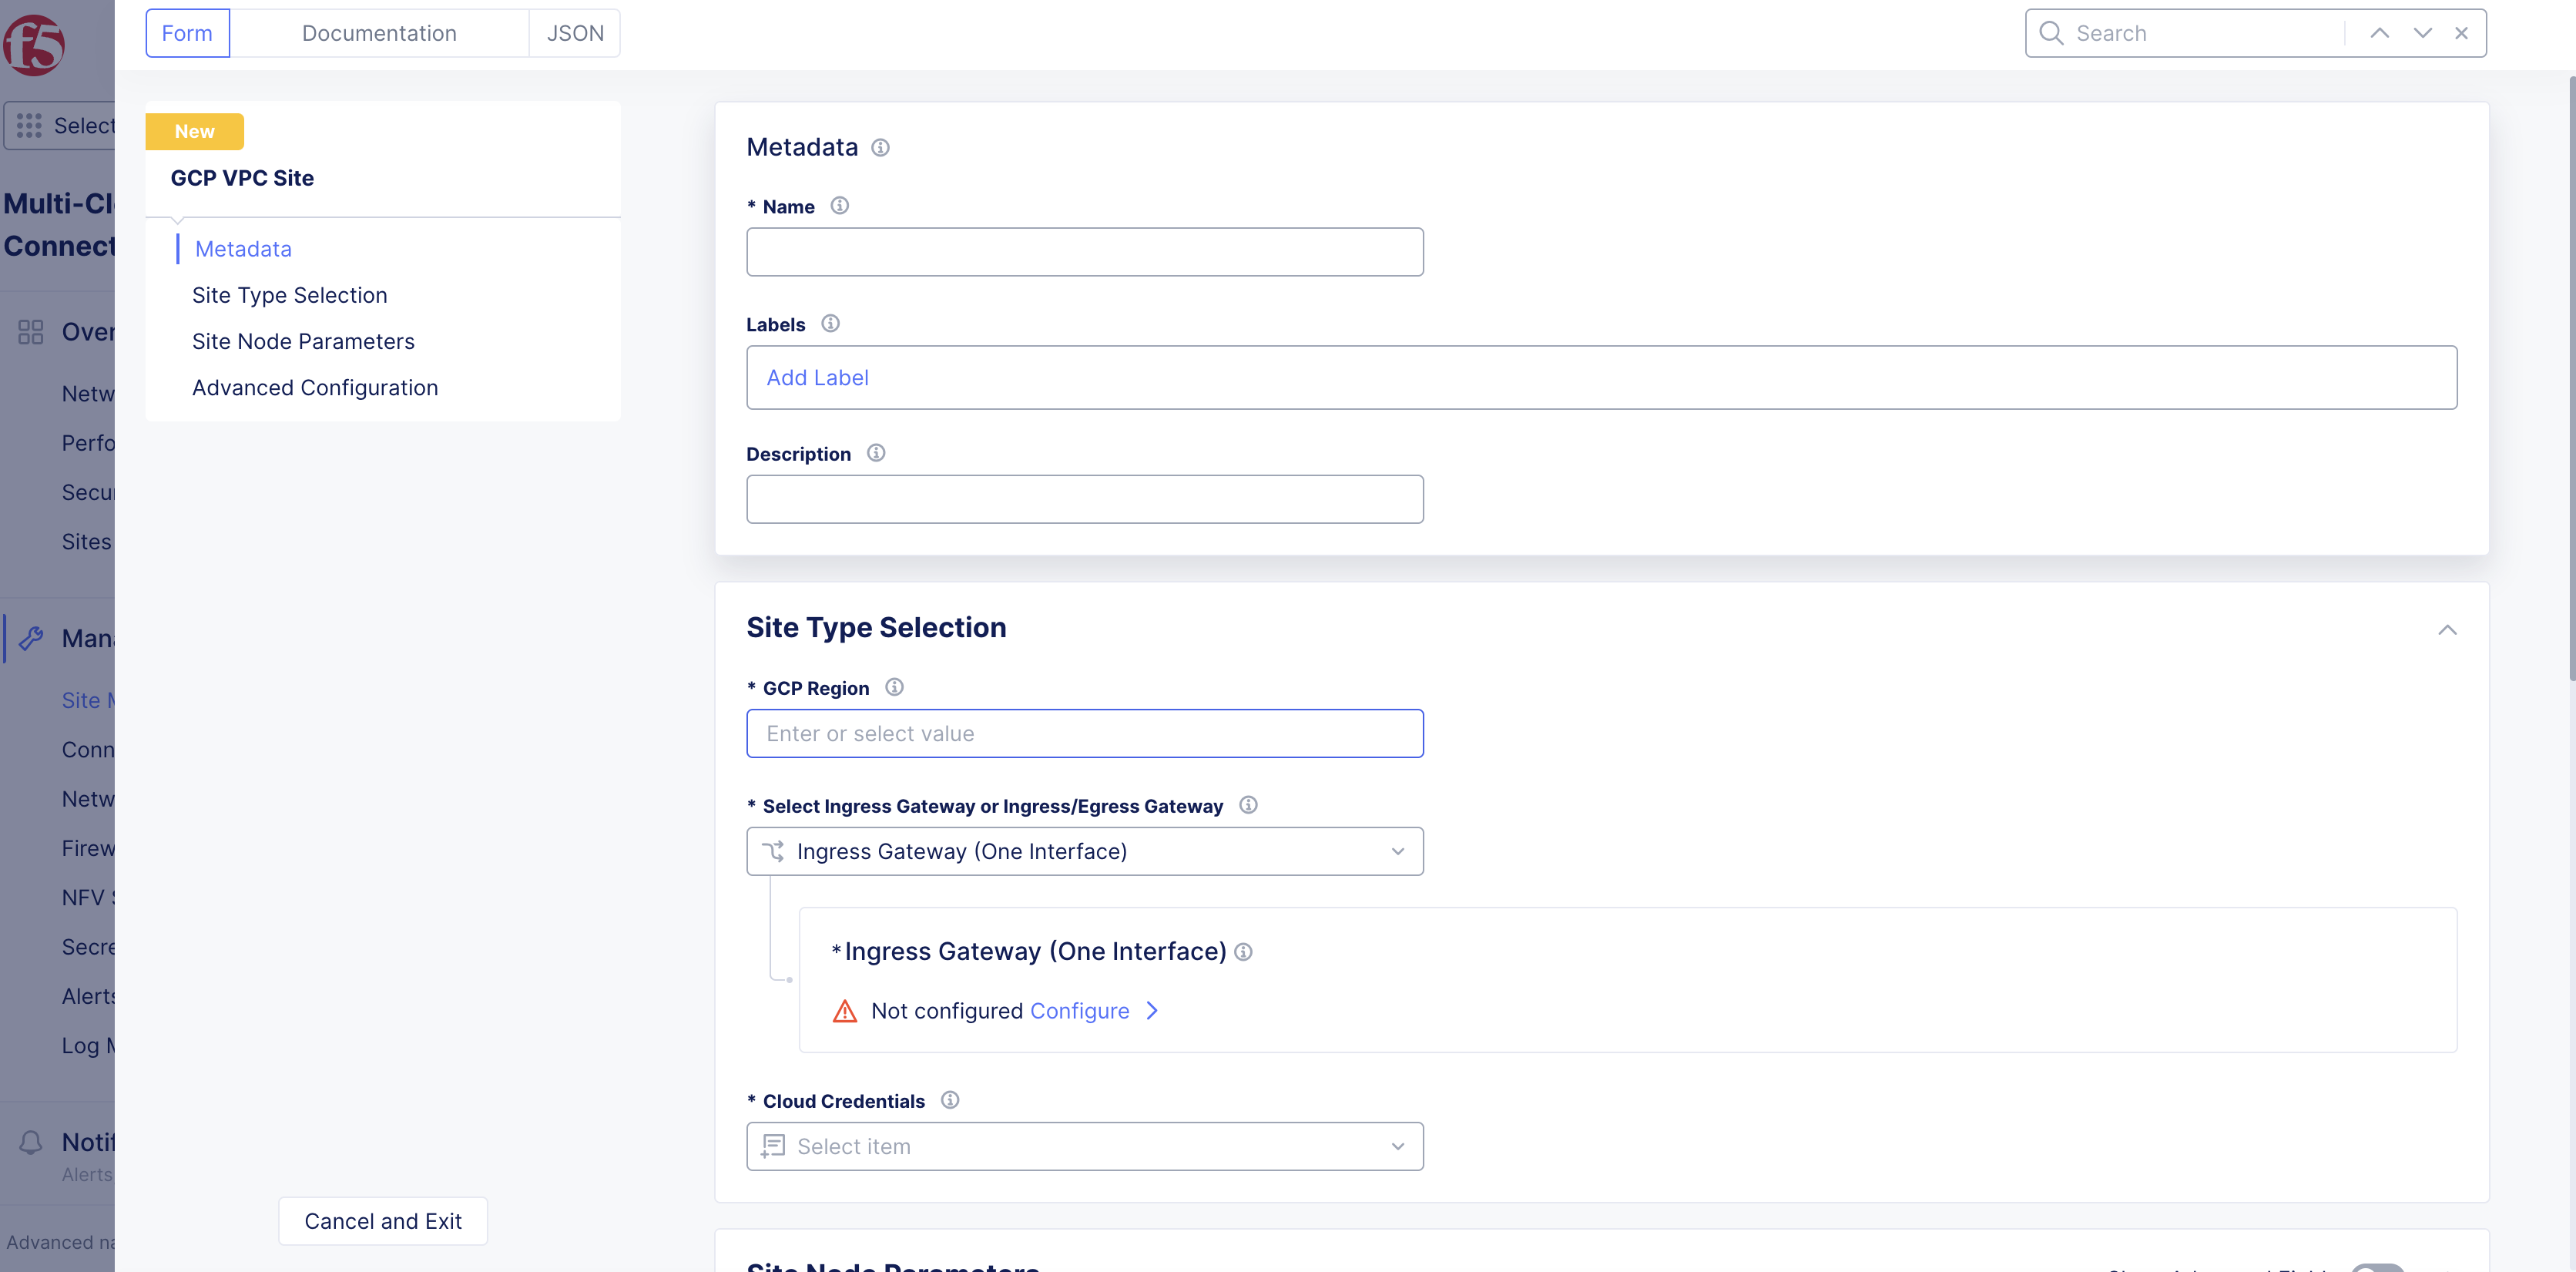Image resolution: width=2576 pixels, height=1272 pixels.
Task: Click the F5 logo icon
Action: [34, 45]
